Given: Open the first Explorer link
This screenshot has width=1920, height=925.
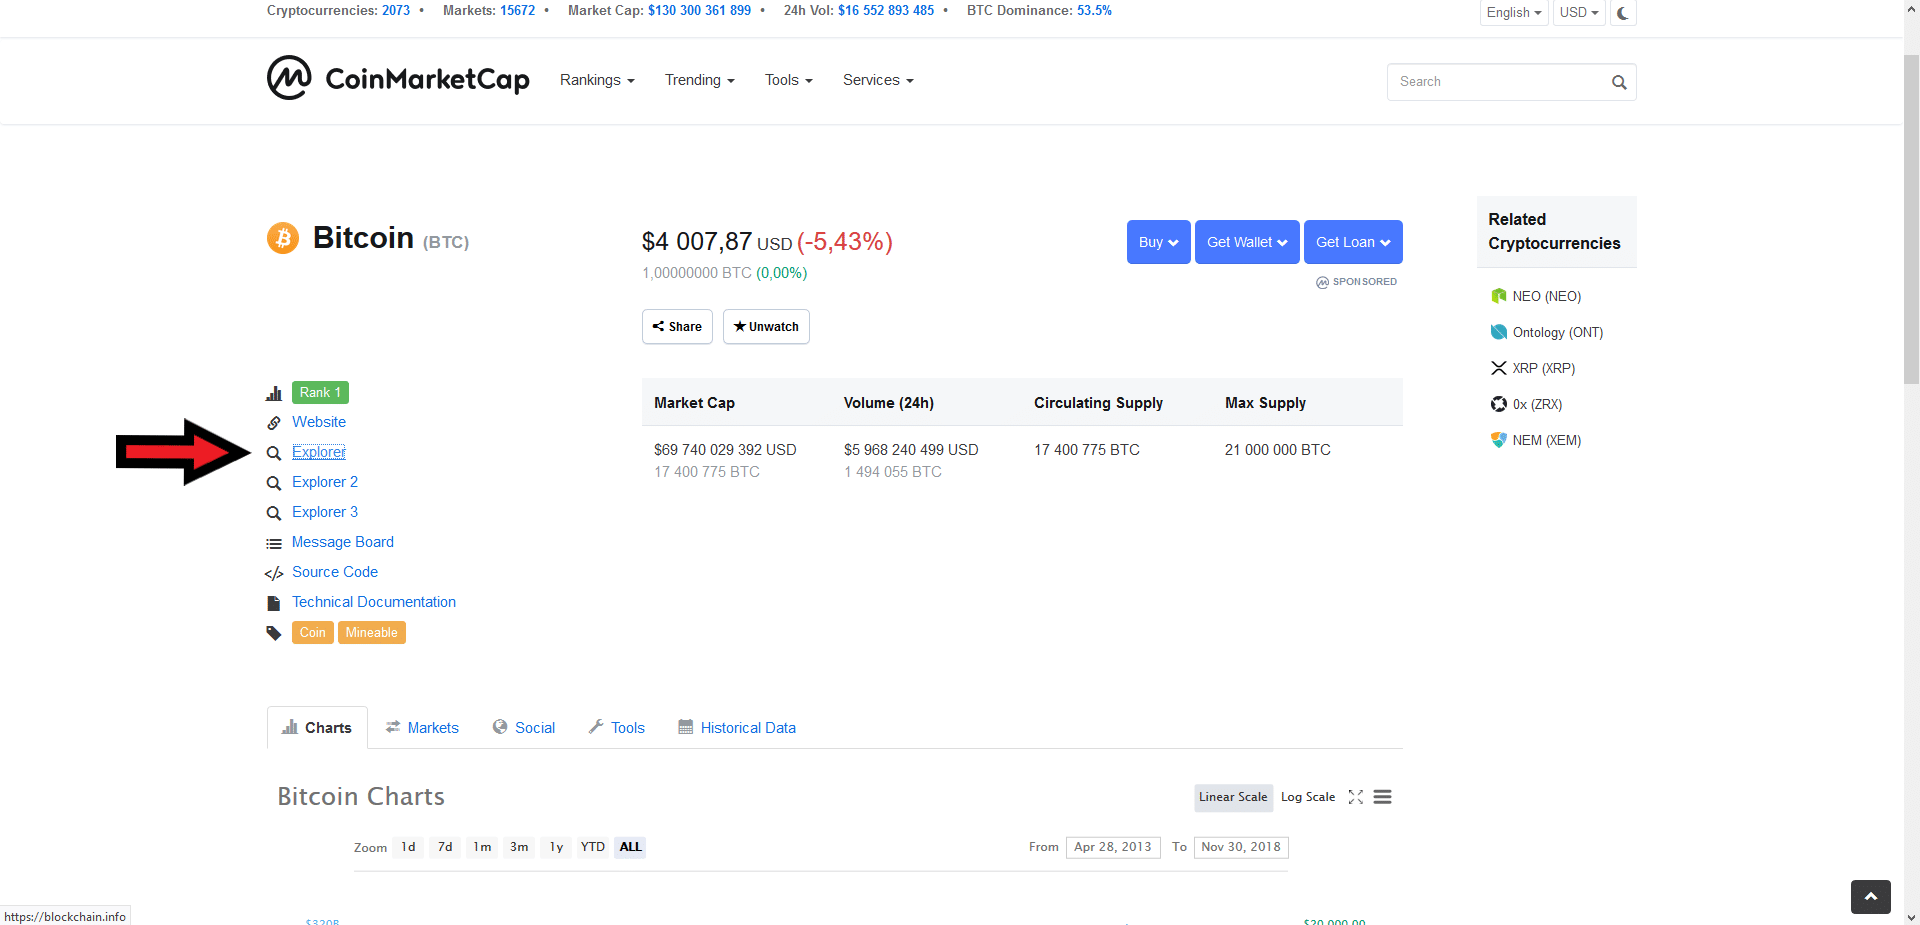Looking at the screenshot, I should (319, 452).
